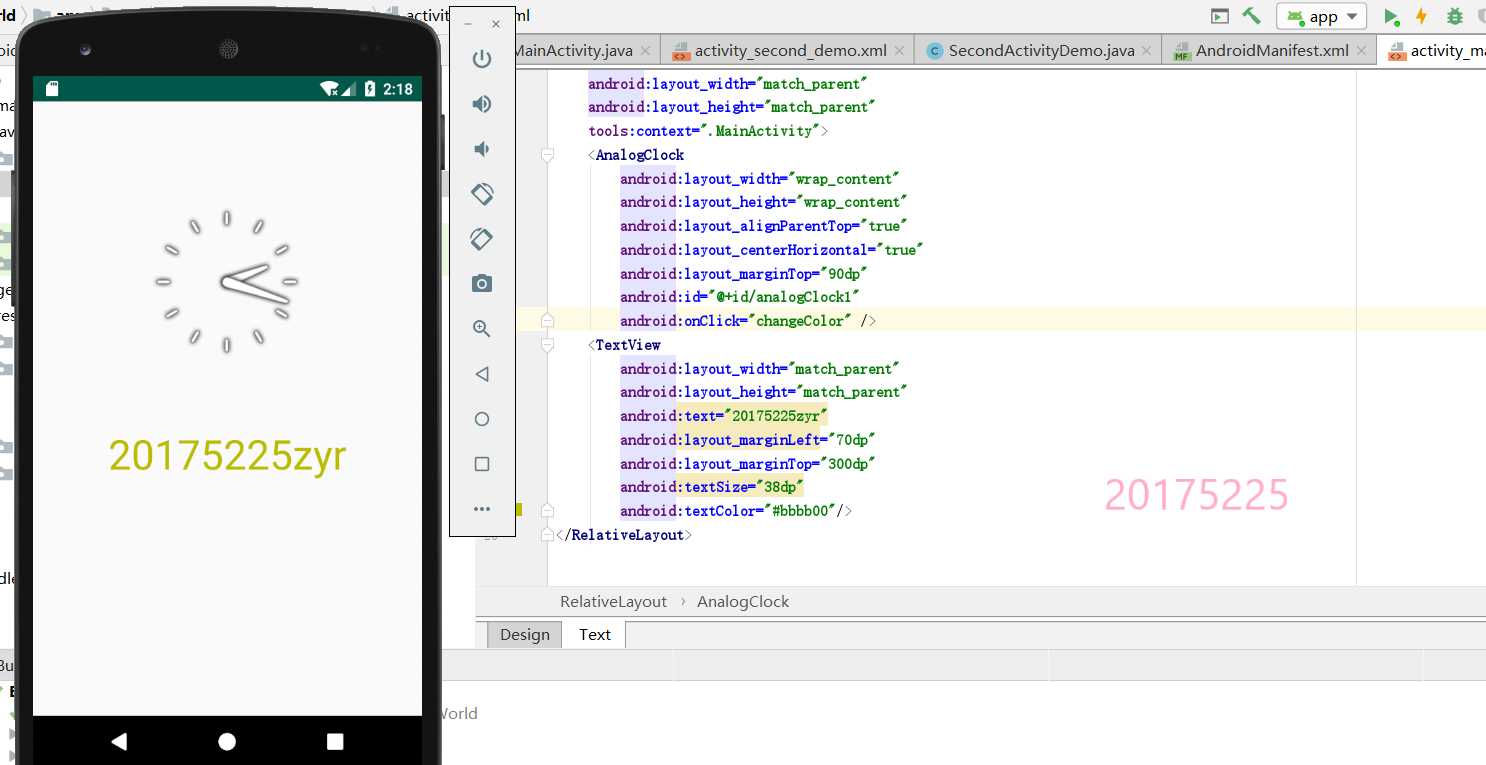Image resolution: width=1486 pixels, height=765 pixels.
Task: Click the "20175225zyr" text attribute value
Action: pyautogui.click(x=776, y=416)
